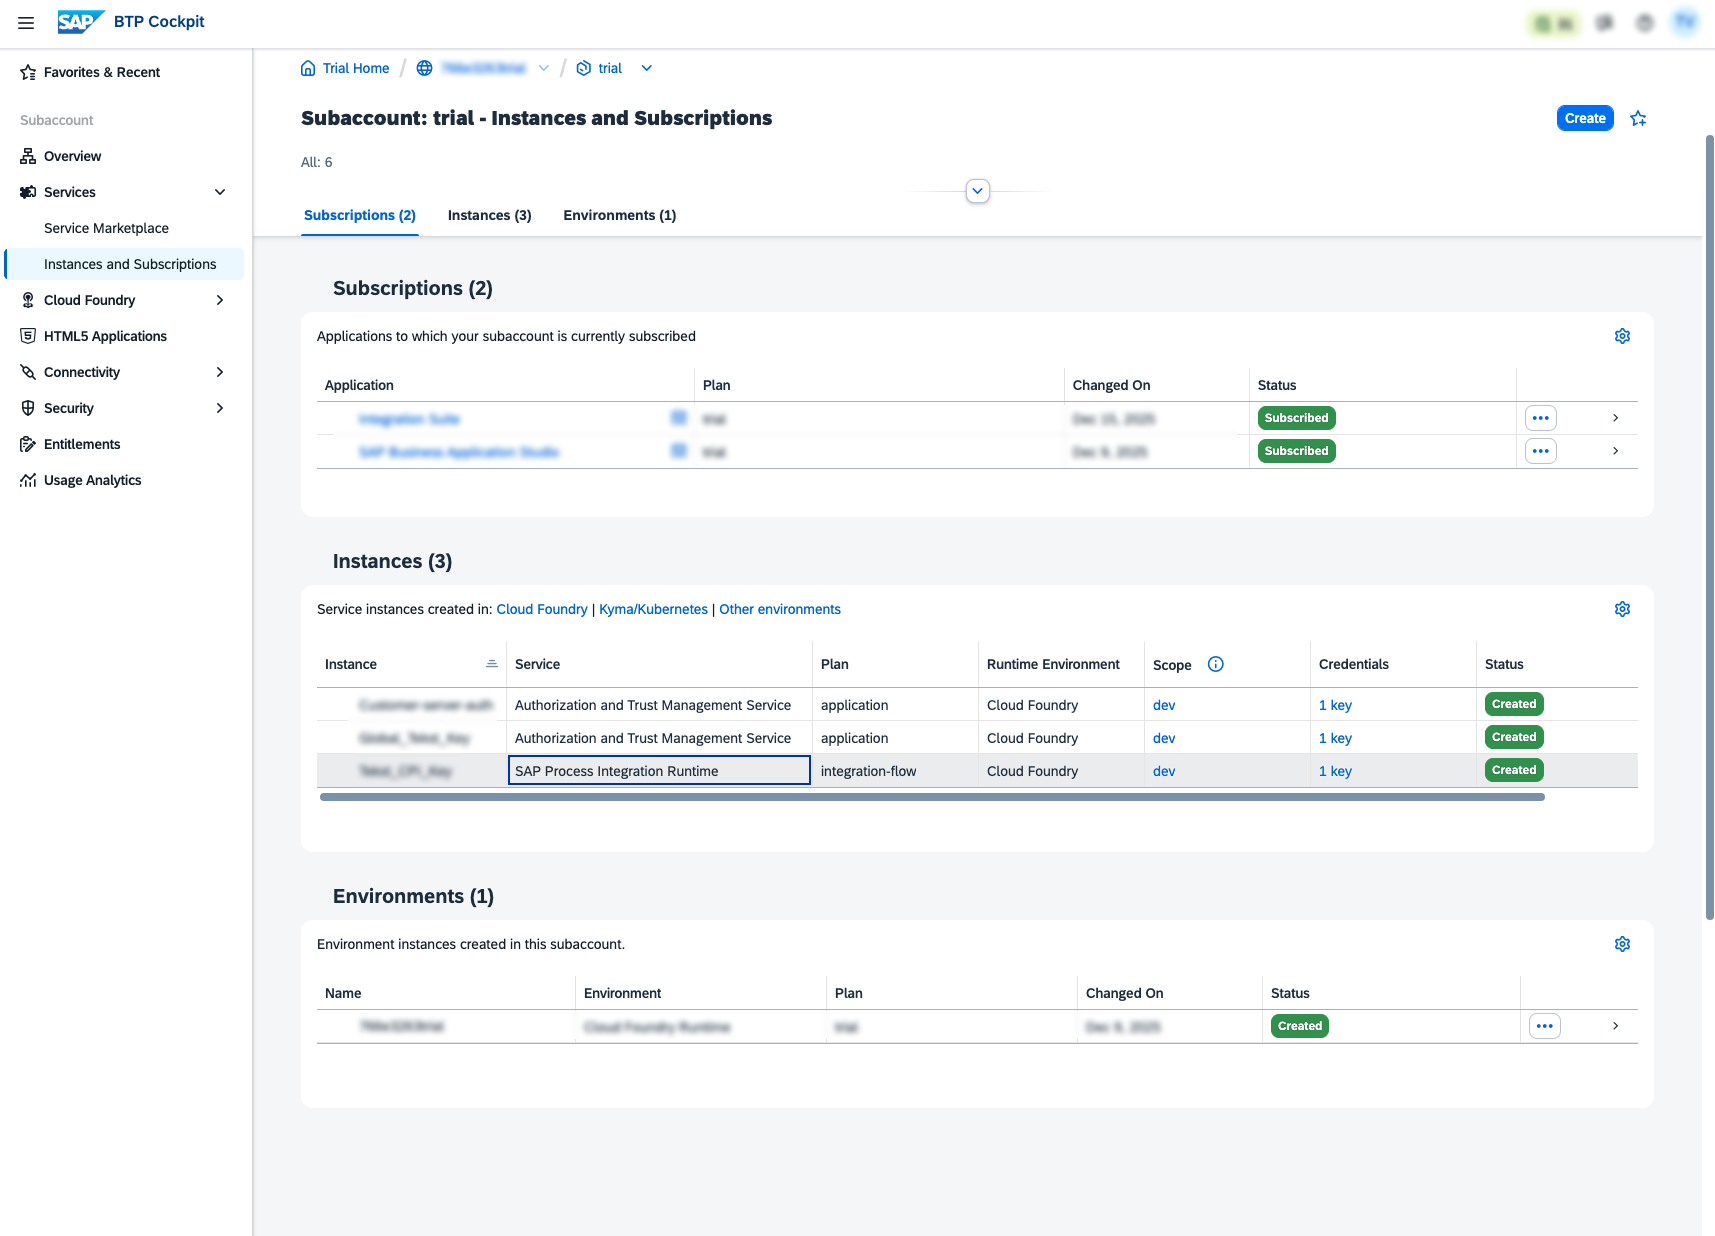Collapse the Services sidebar section
Screen dimensions: 1715x1236
[220, 192]
